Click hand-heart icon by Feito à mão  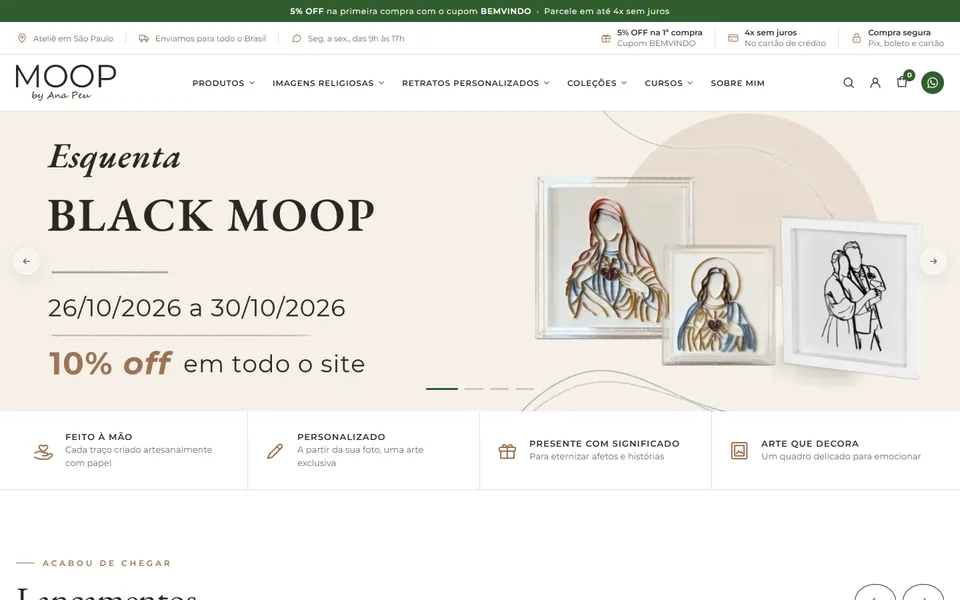[x=43, y=452]
